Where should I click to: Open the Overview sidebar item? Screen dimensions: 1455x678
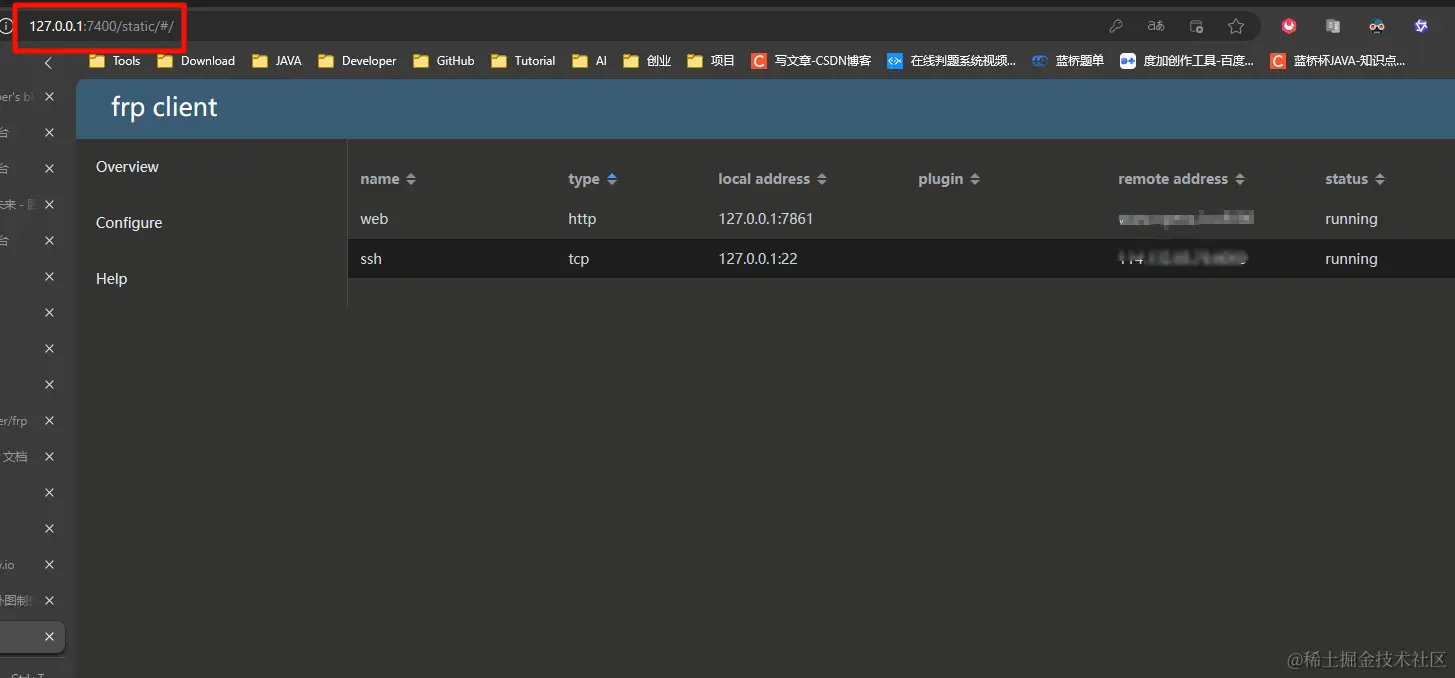[x=127, y=167]
